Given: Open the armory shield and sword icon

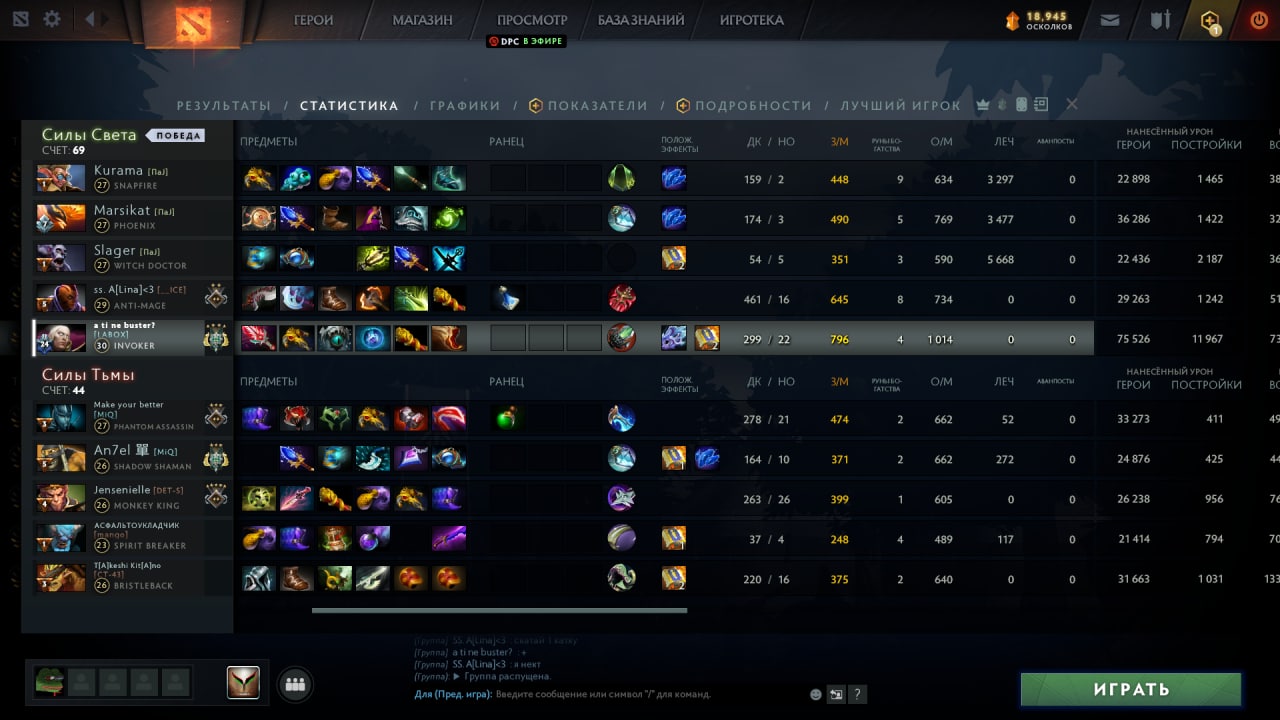Looking at the screenshot, I should click(1160, 19).
